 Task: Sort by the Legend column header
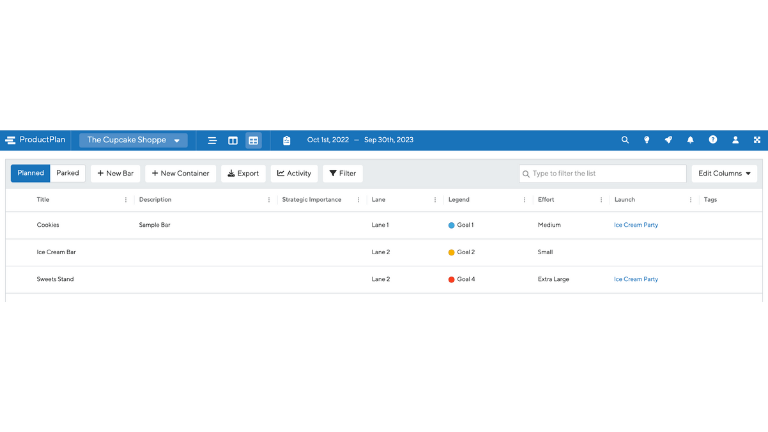click(x=459, y=200)
